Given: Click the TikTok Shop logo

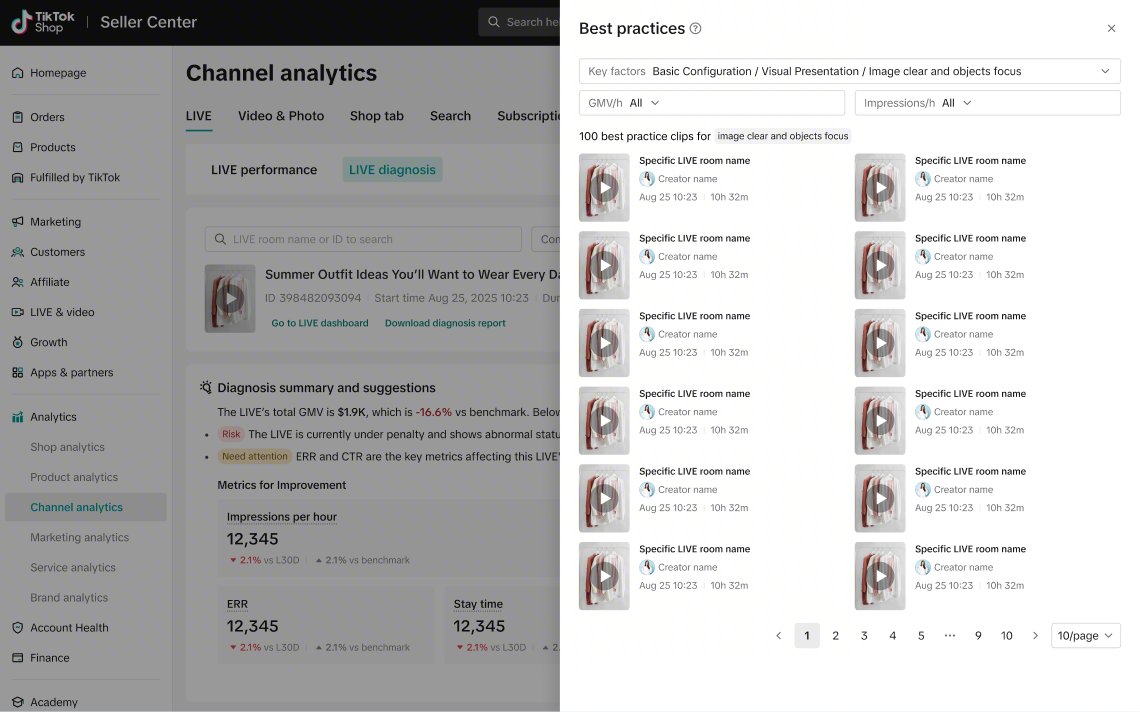Looking at the screenshot, I should point(43,22).
